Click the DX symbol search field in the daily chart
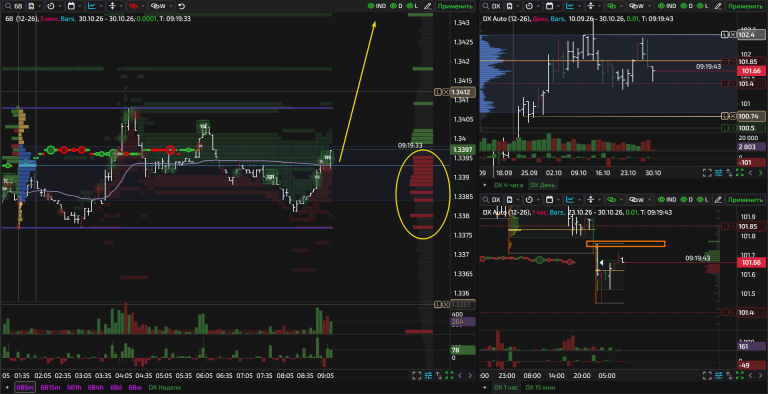768x394 pixels. point(492,6)
